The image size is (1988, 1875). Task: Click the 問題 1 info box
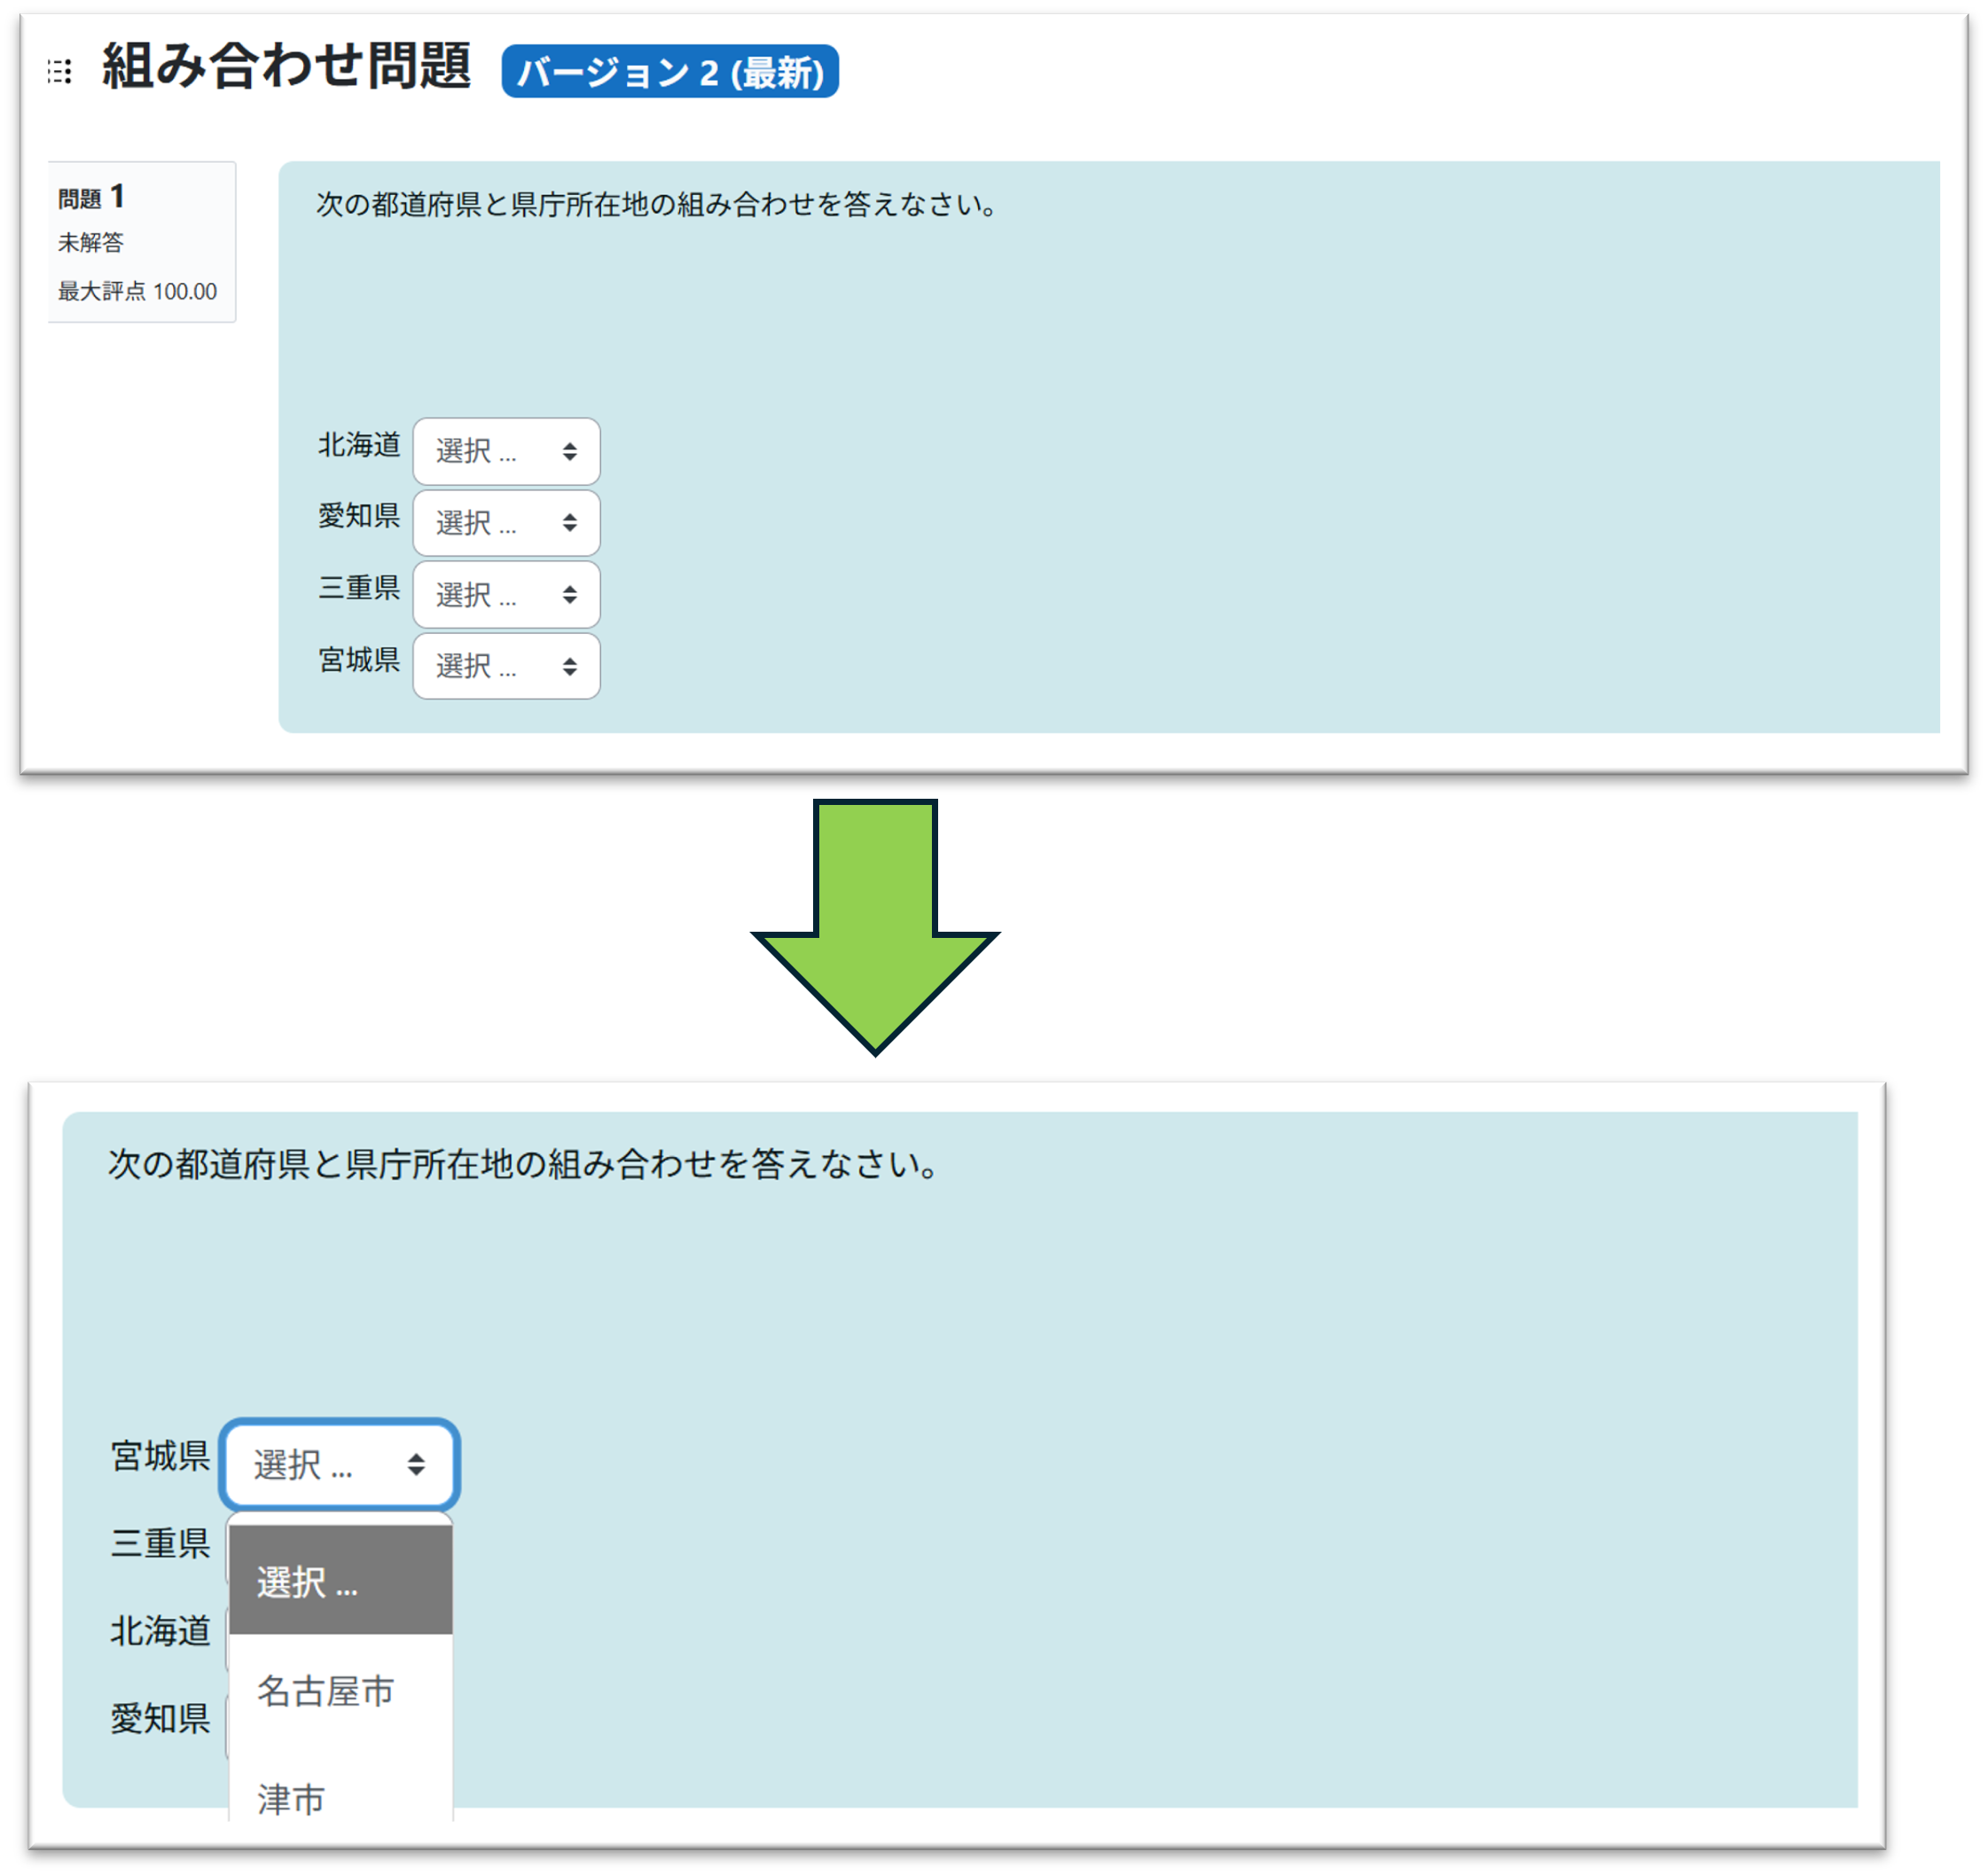[140, 242]
